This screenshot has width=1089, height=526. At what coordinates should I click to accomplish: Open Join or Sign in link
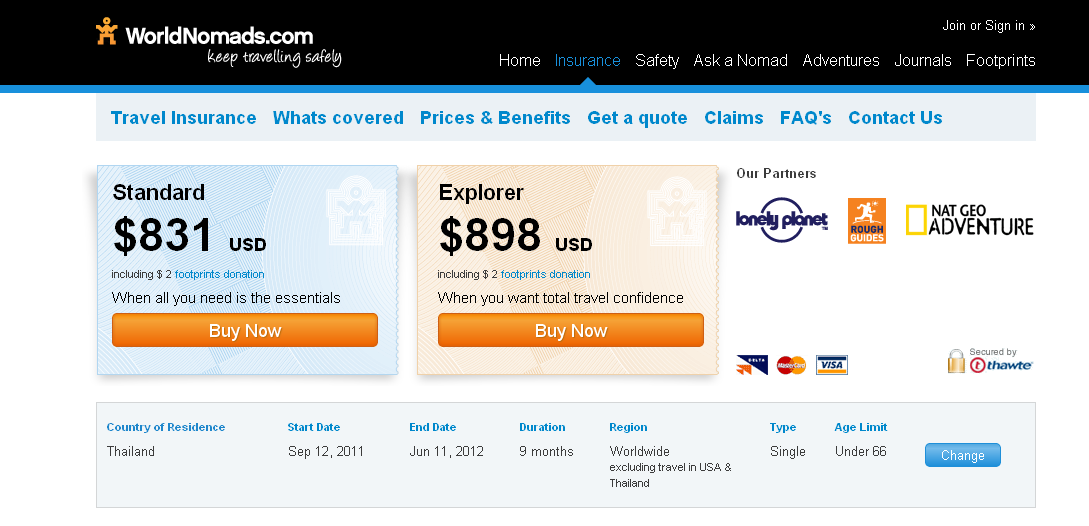click(988, 26)
